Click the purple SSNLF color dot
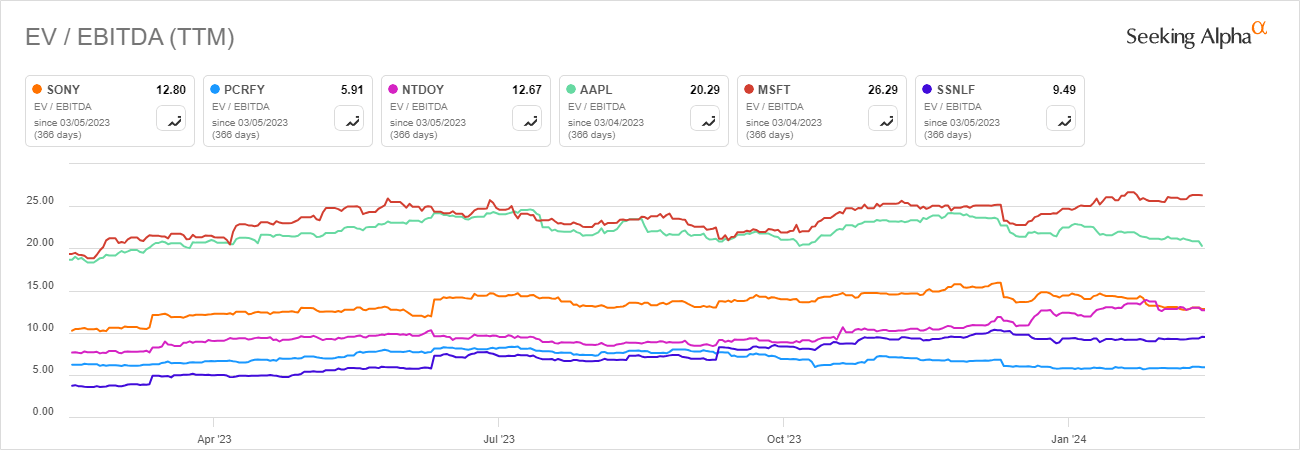Image resolution: width=1300 pixels, height=450 pixels. click(x=927, y=90)
